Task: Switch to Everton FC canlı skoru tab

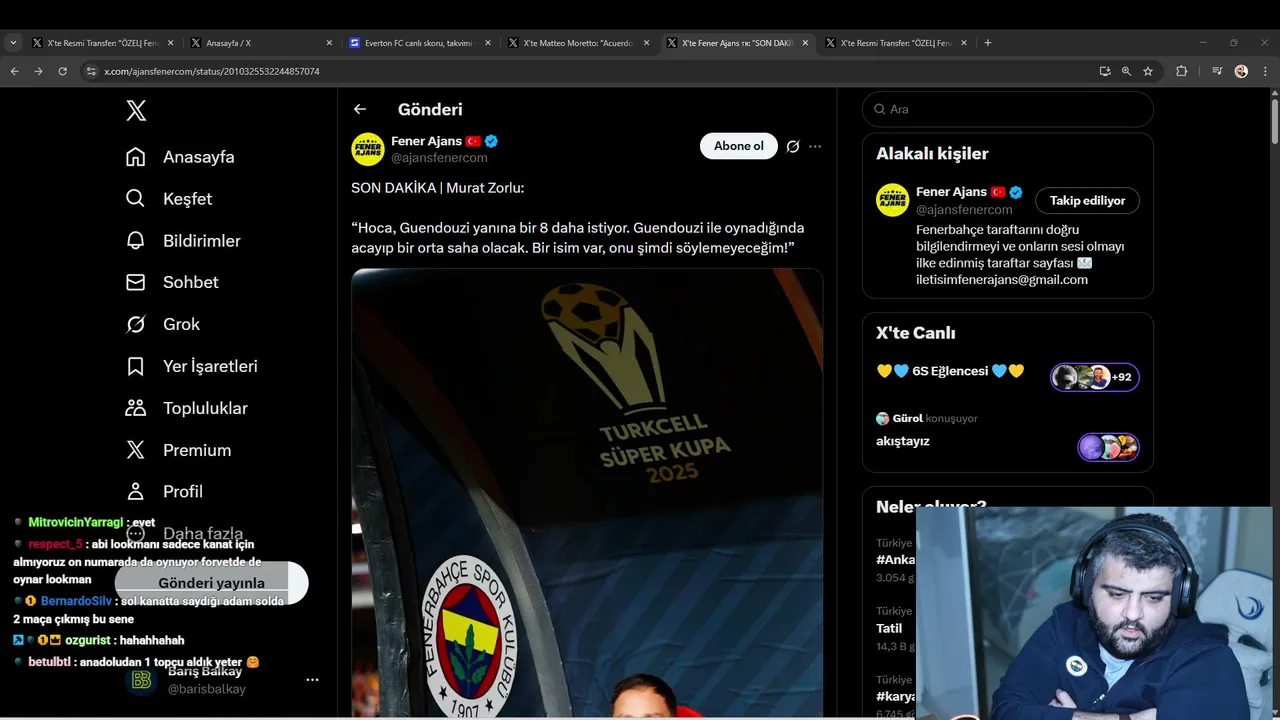Action: pos(419,43)
